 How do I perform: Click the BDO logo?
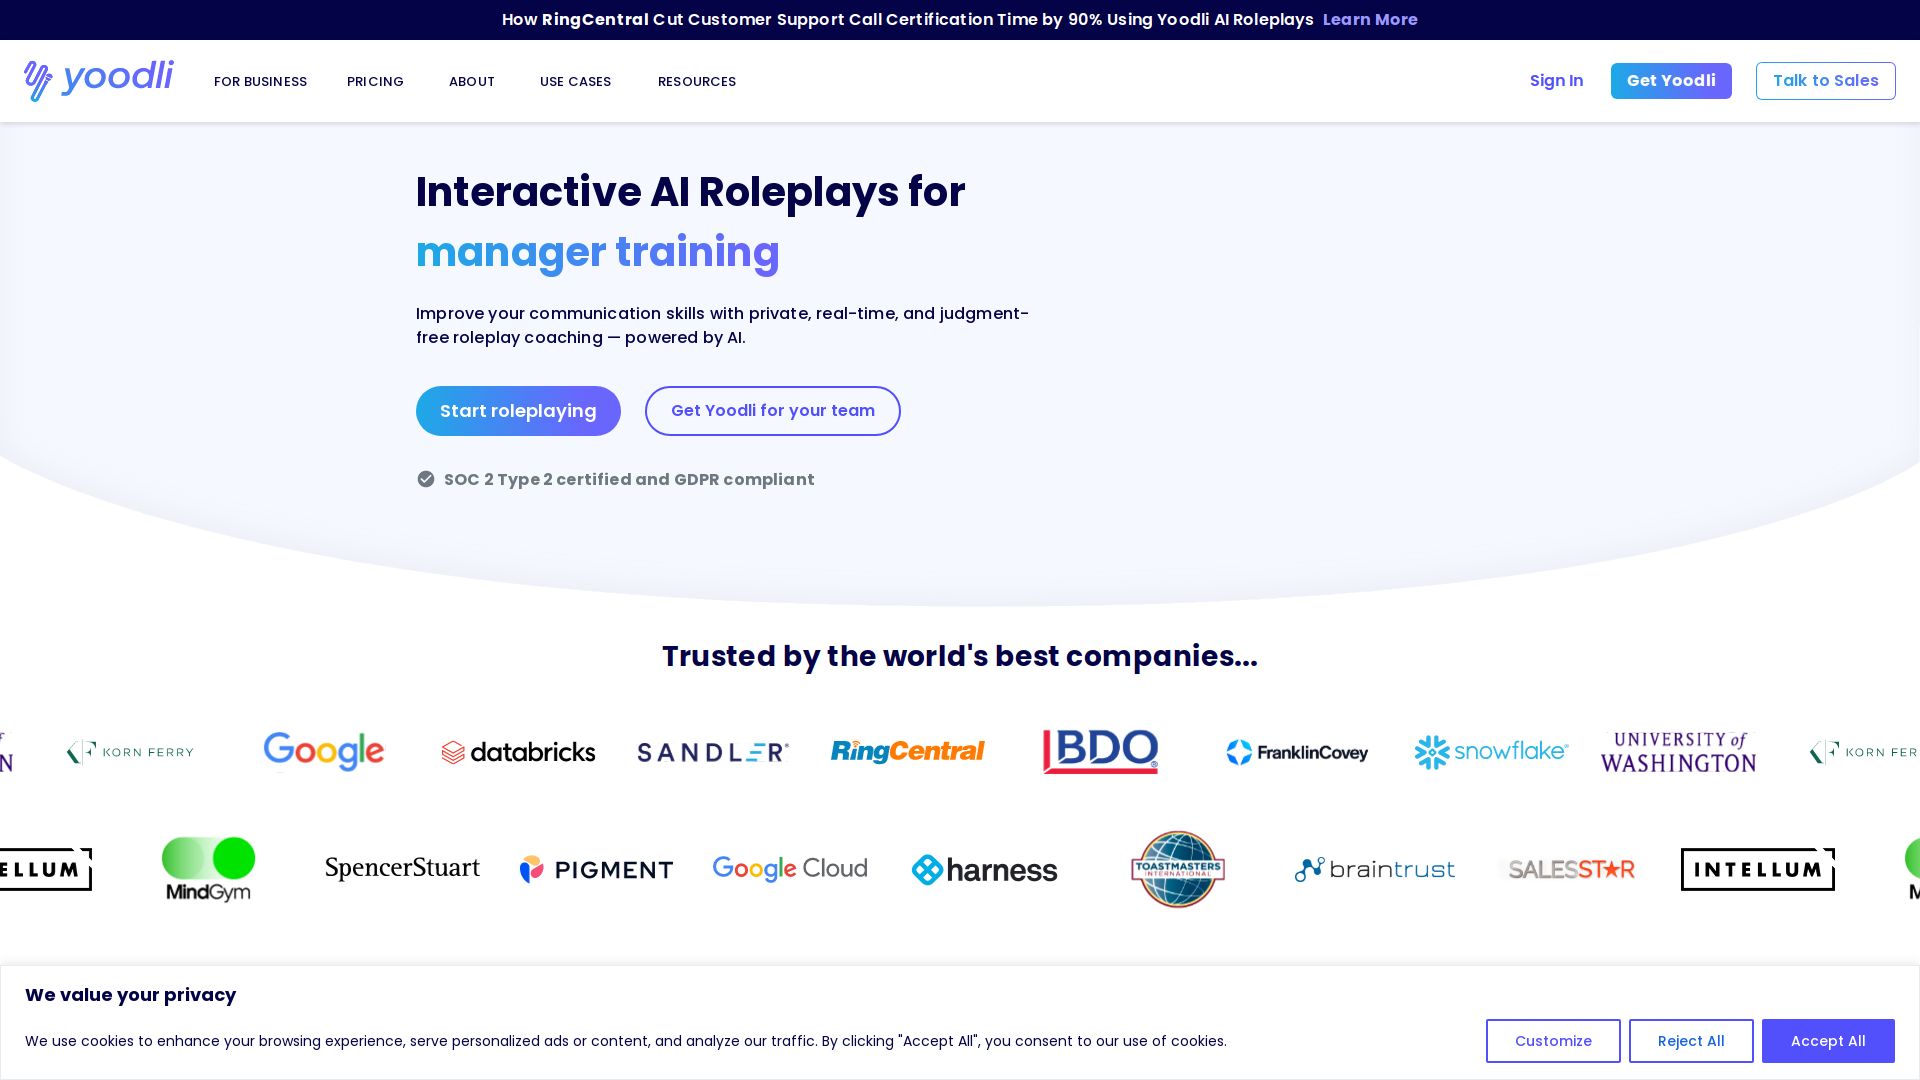tap(1100, 751)
